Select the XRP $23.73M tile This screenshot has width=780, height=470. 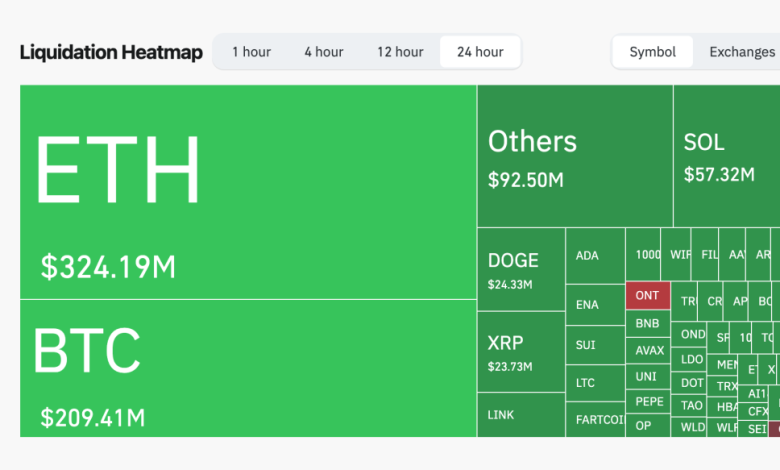[521, 352]
